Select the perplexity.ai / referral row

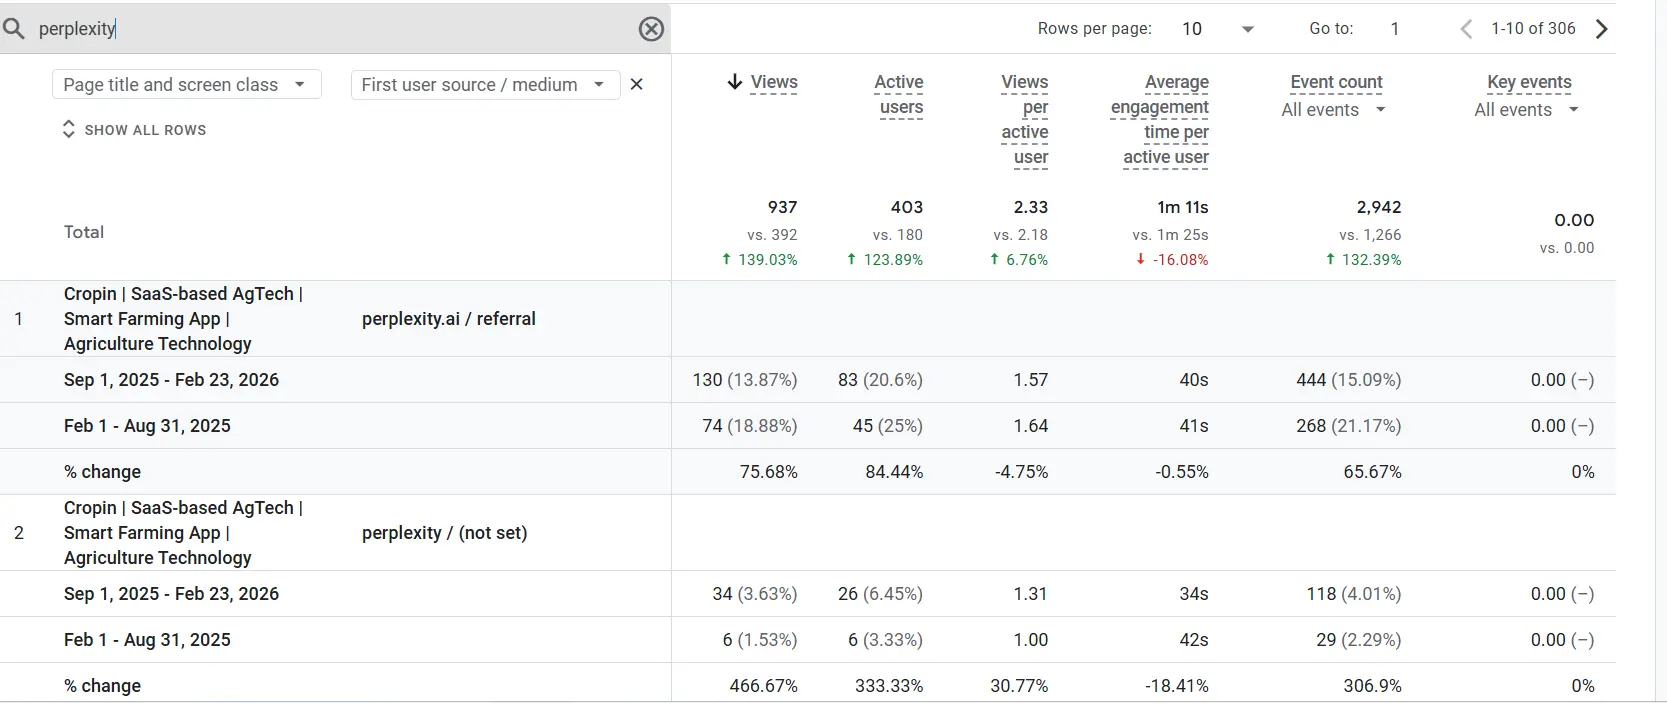pyautogui.click(x=448, y=319)
